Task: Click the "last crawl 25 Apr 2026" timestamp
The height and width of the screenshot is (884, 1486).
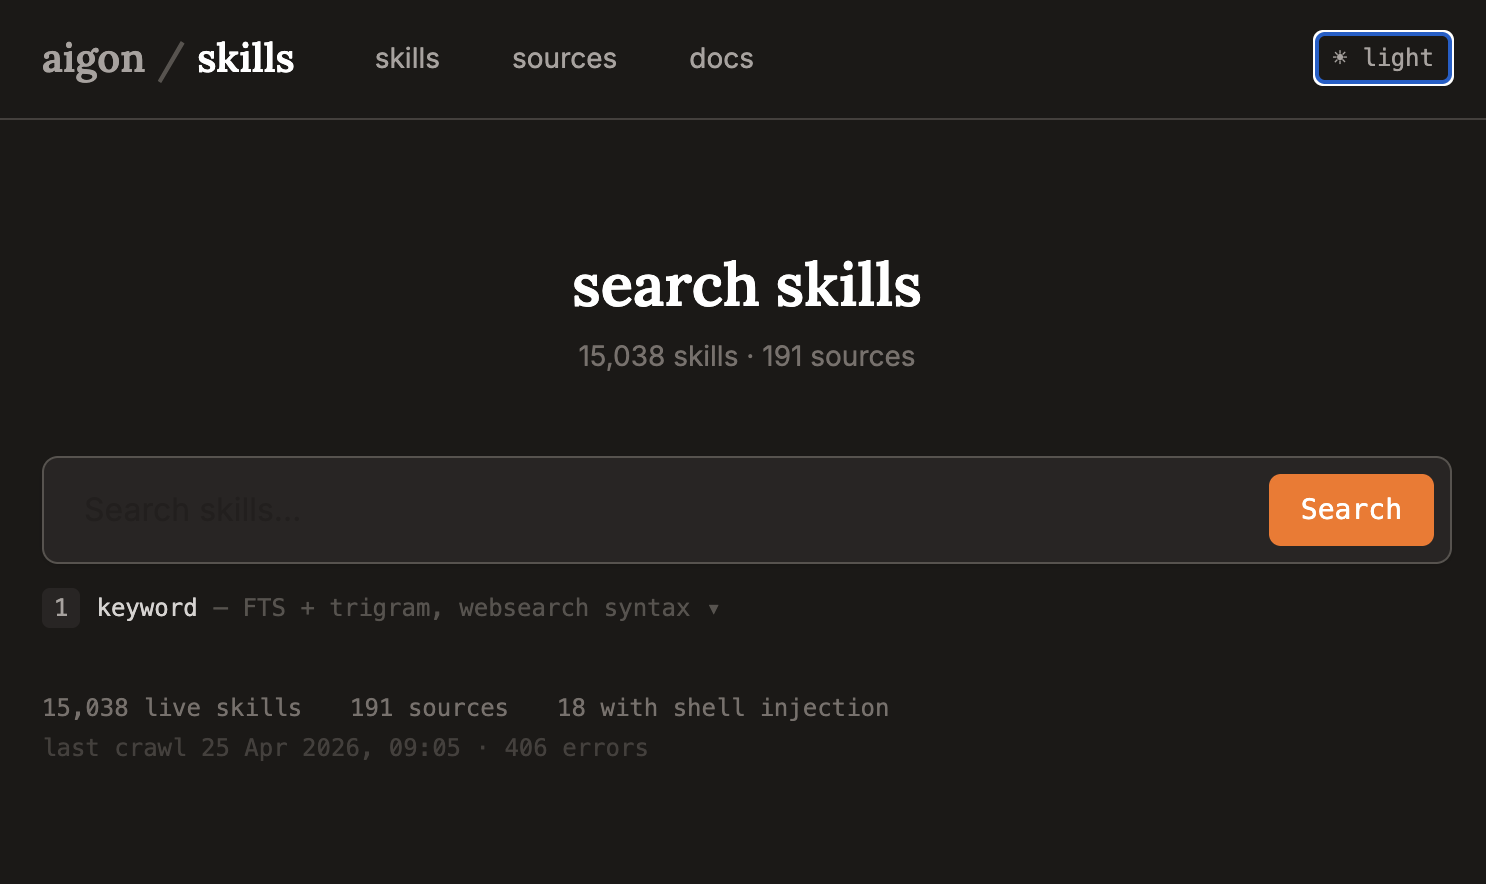Action: (250, 747)
